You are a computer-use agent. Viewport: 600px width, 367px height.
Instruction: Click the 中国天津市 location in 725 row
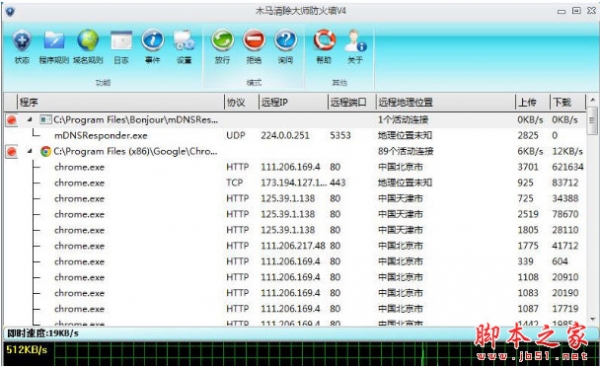400,199
